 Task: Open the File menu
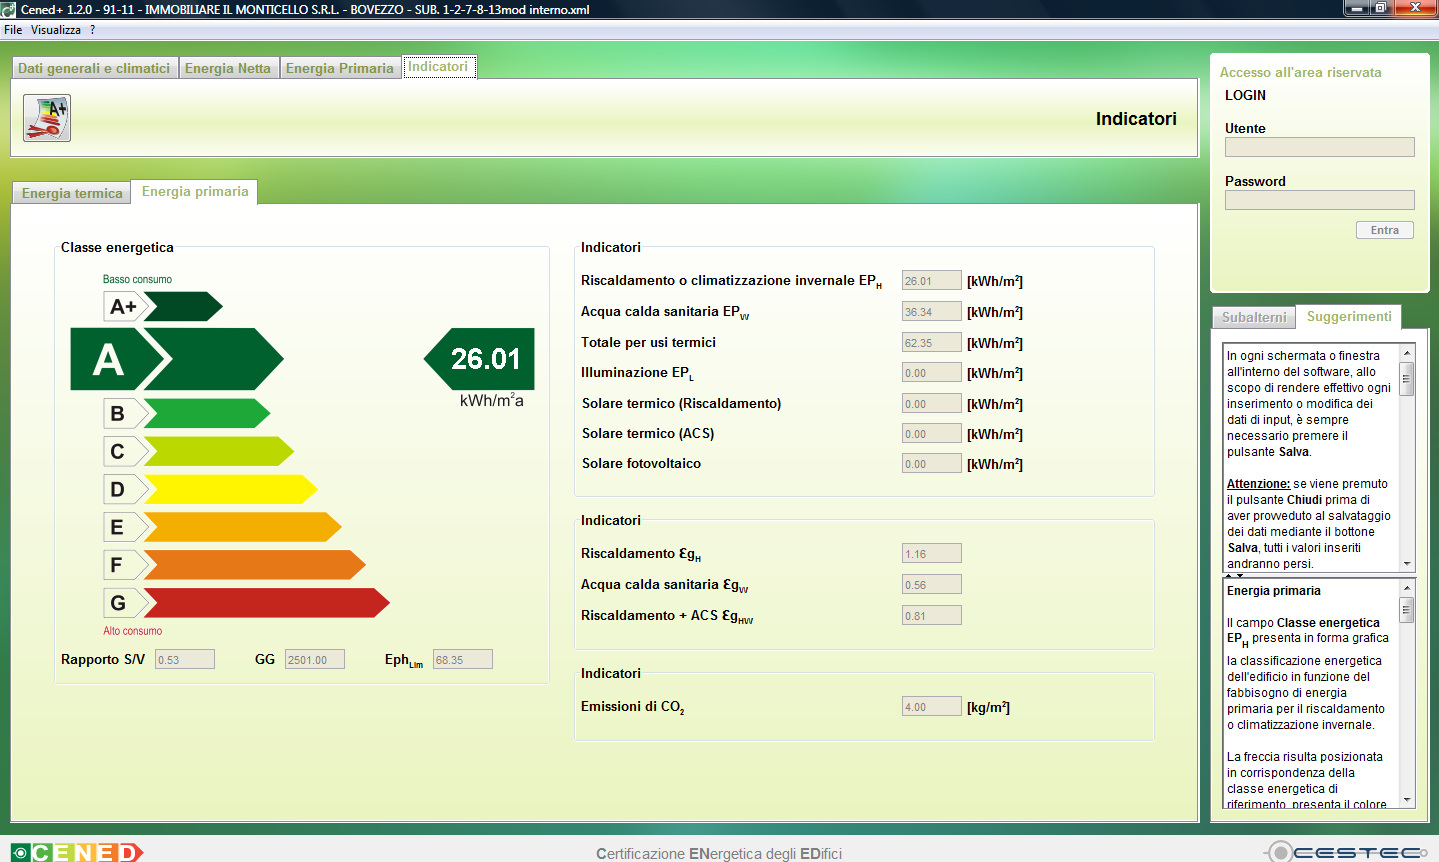point(13,30)
